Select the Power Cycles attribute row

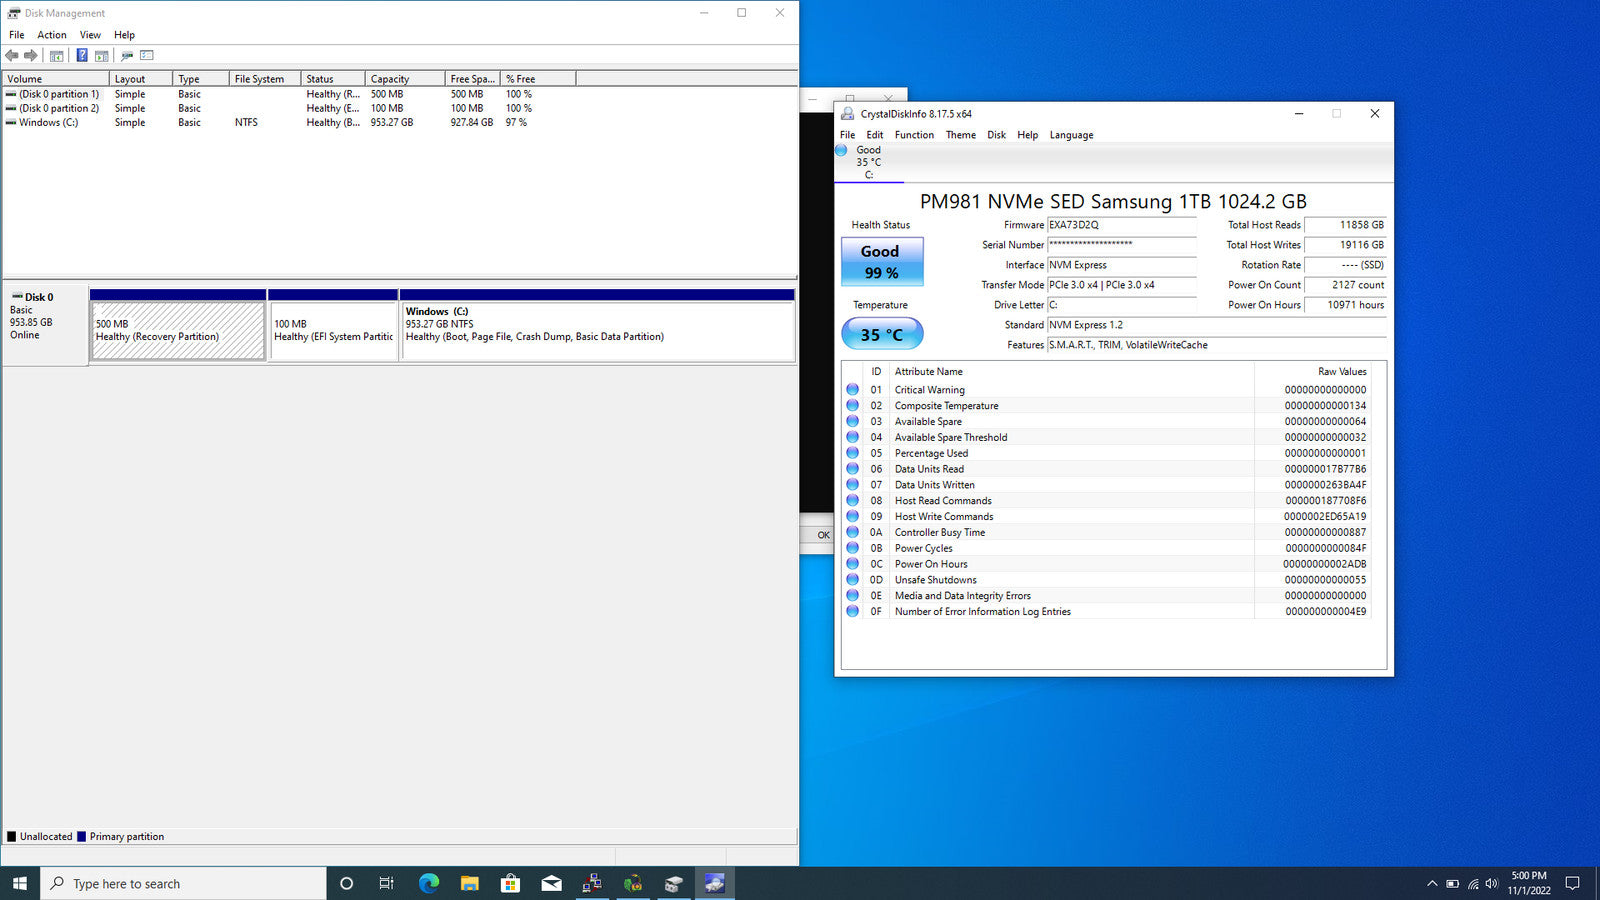click(x=1107, y=548)
